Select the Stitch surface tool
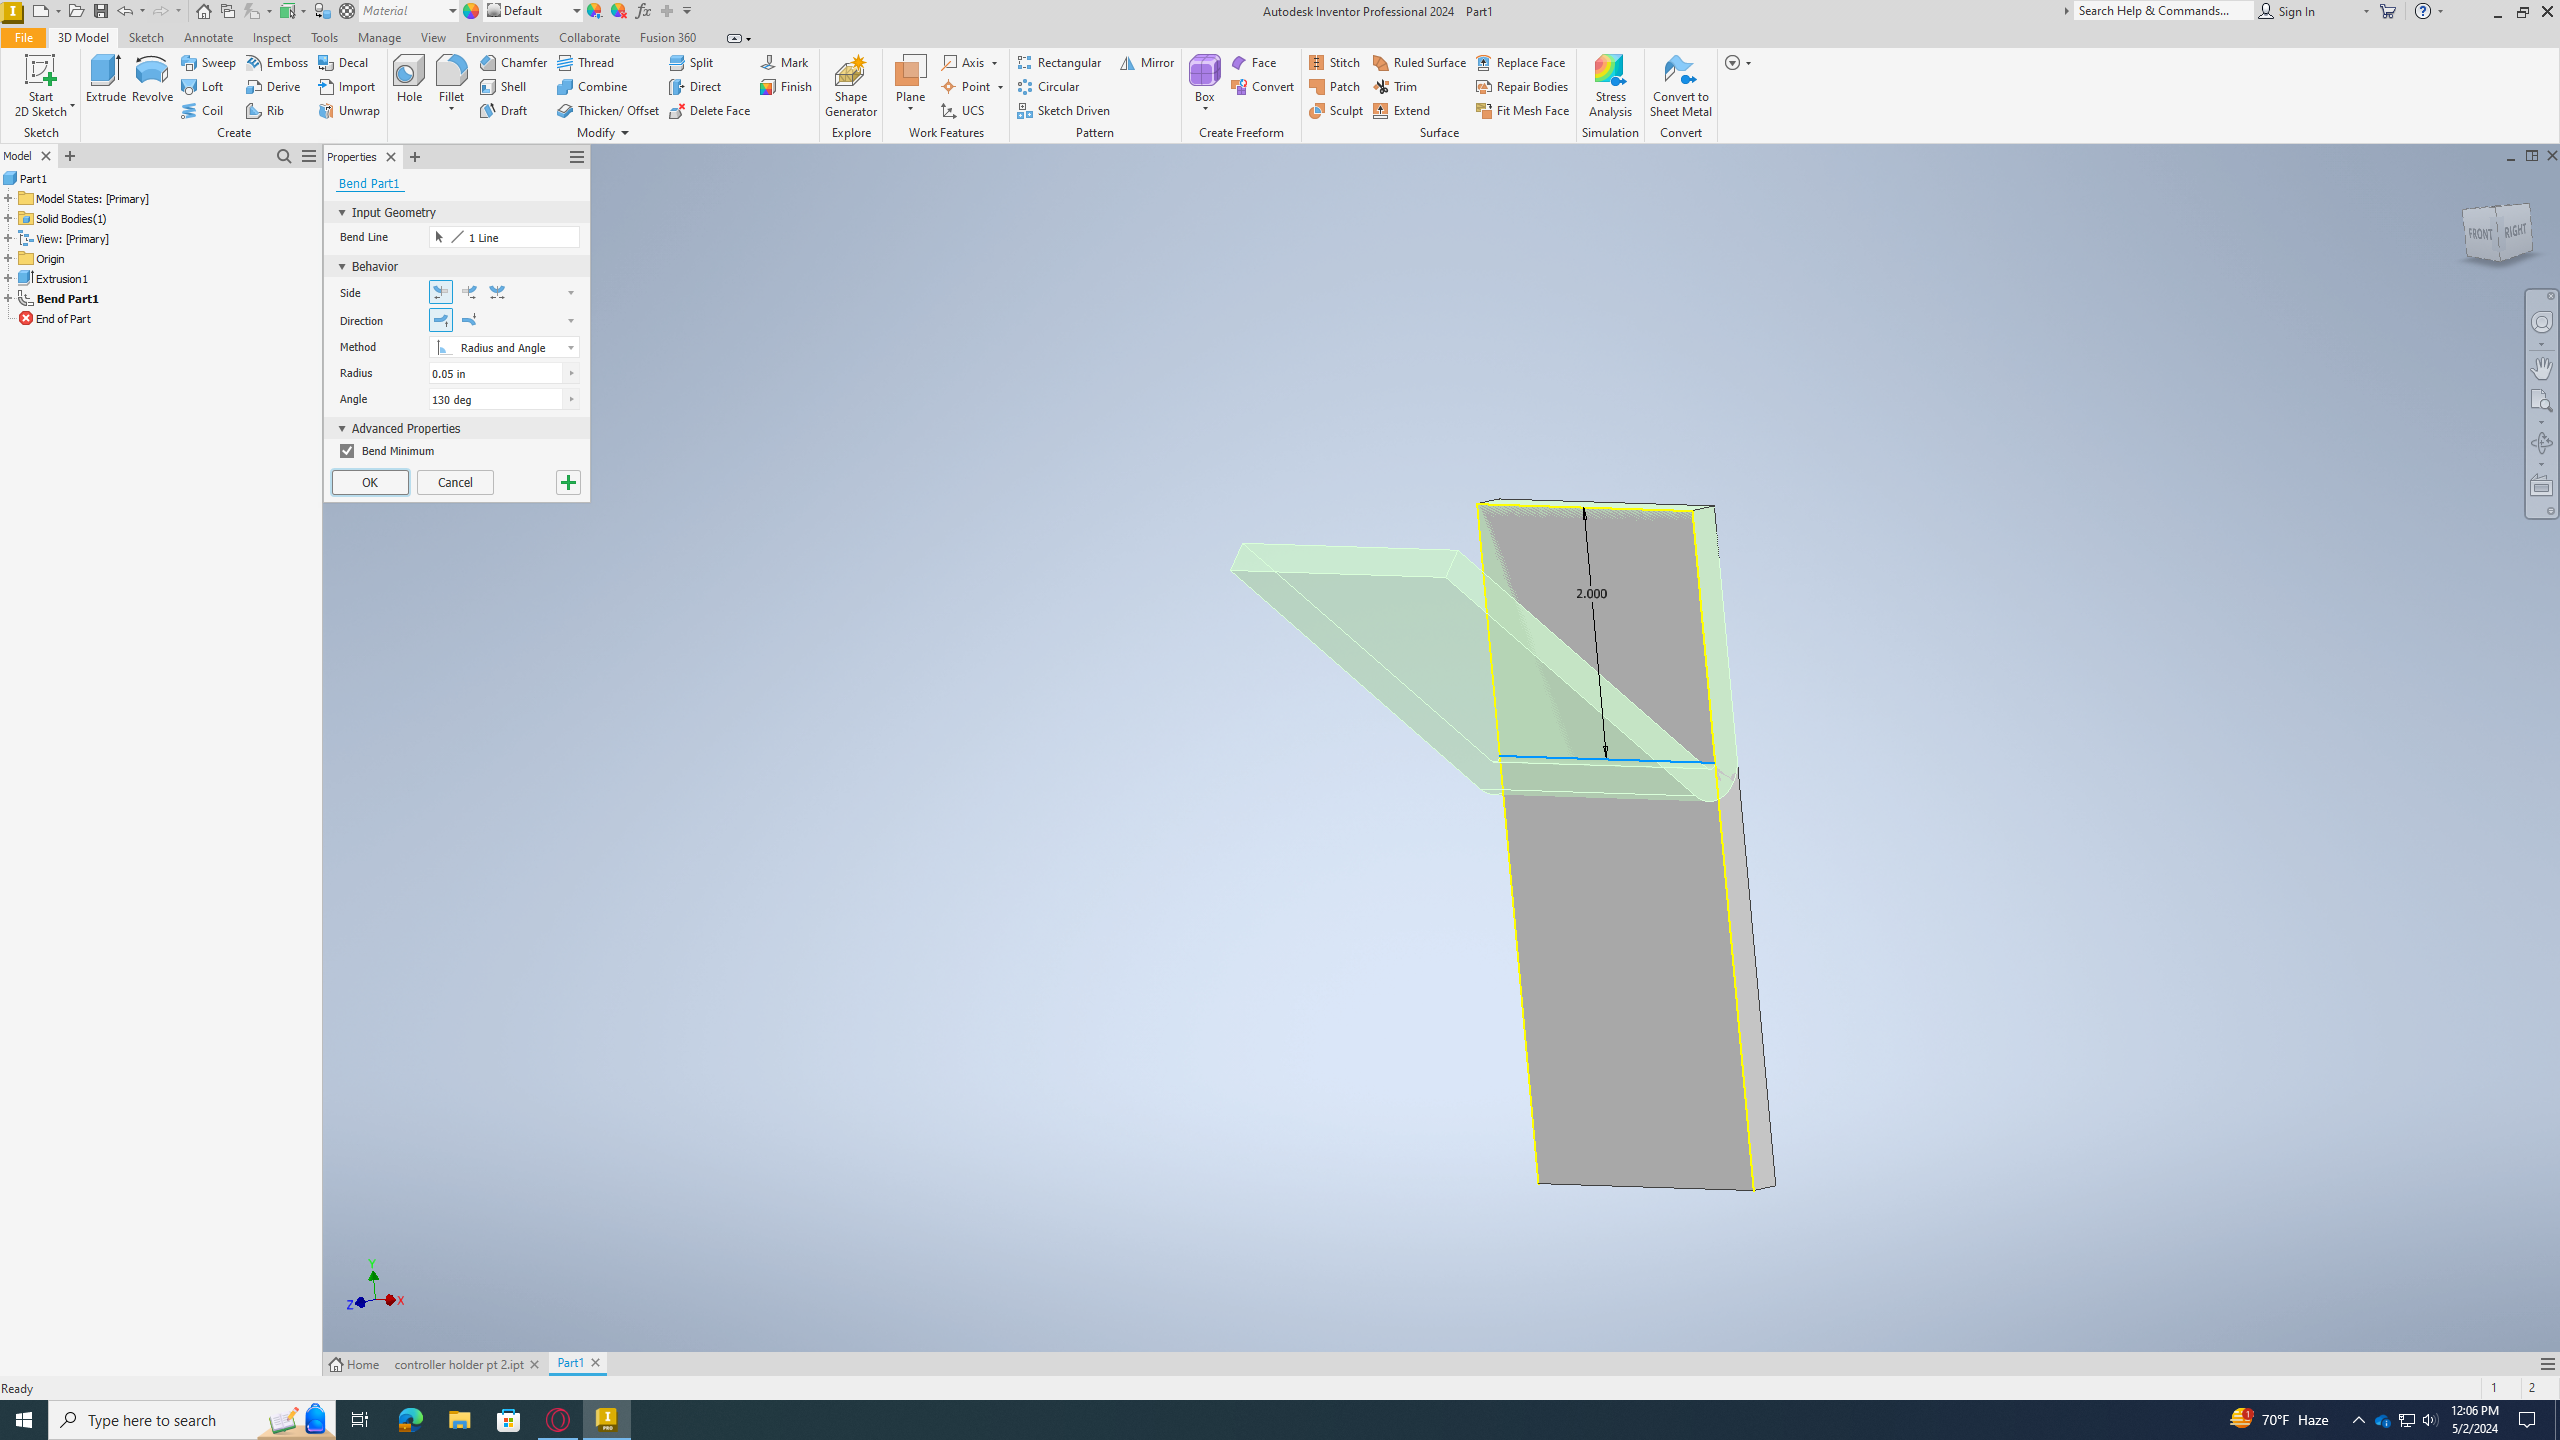Screen dimensions: 2560x1440 click(1334, 62)
